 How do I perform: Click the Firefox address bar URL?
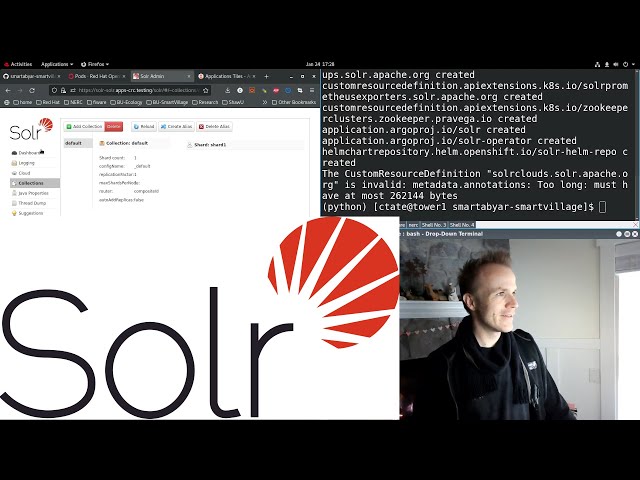pos(138,90)
